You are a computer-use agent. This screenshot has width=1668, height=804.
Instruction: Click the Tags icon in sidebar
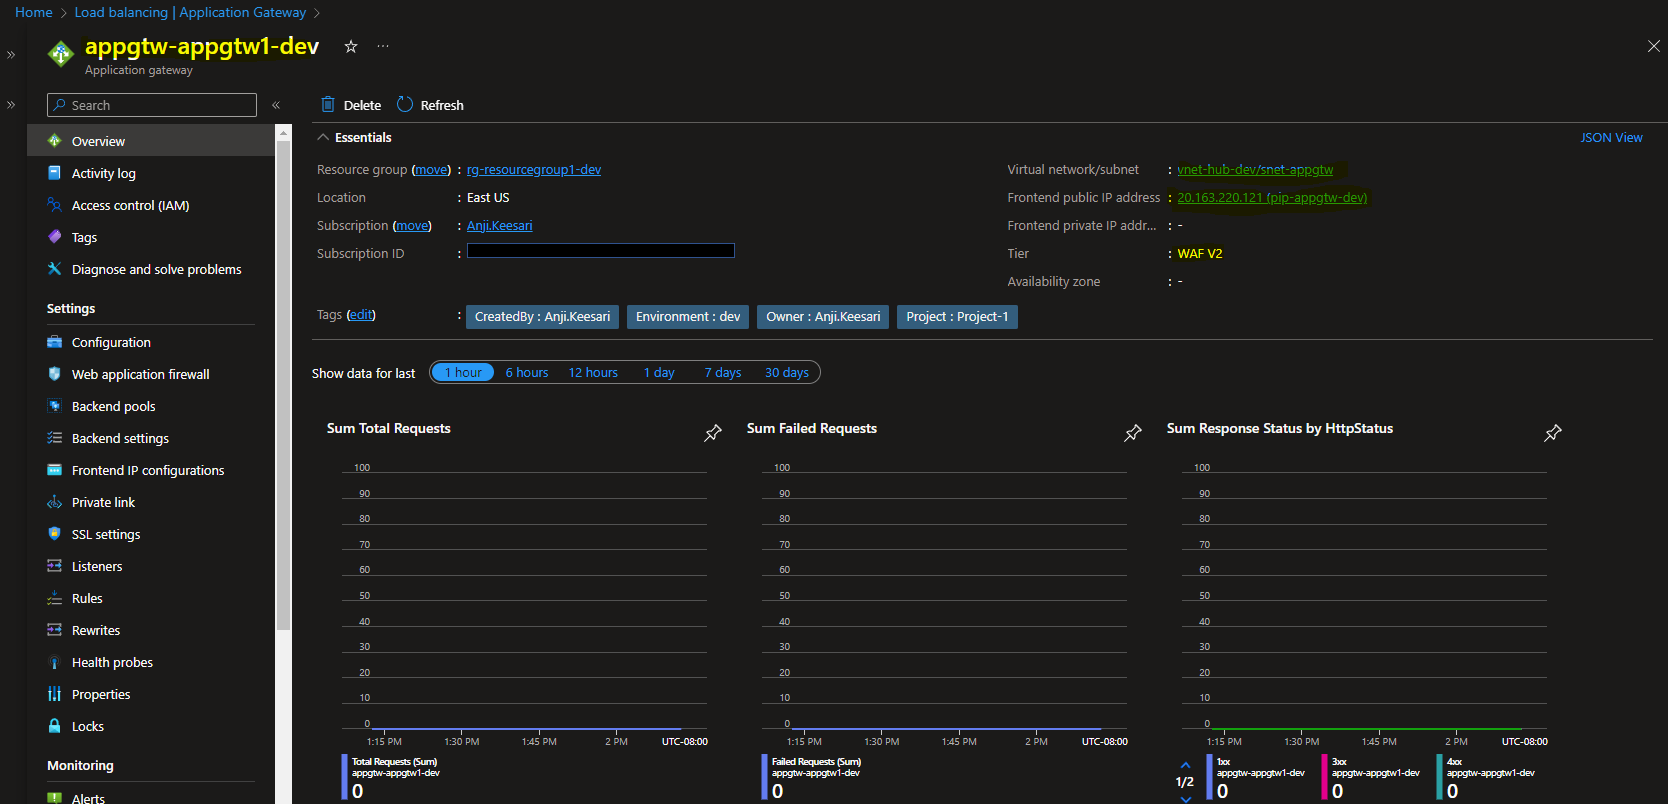click(55, 237)
